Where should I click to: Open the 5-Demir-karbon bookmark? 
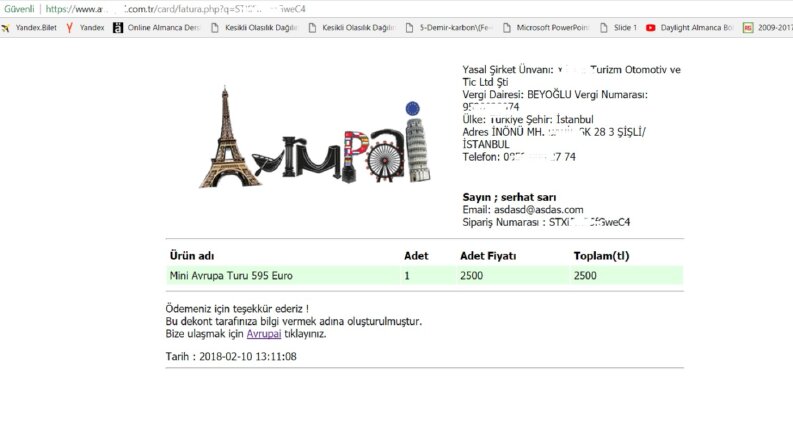(449, 28)
